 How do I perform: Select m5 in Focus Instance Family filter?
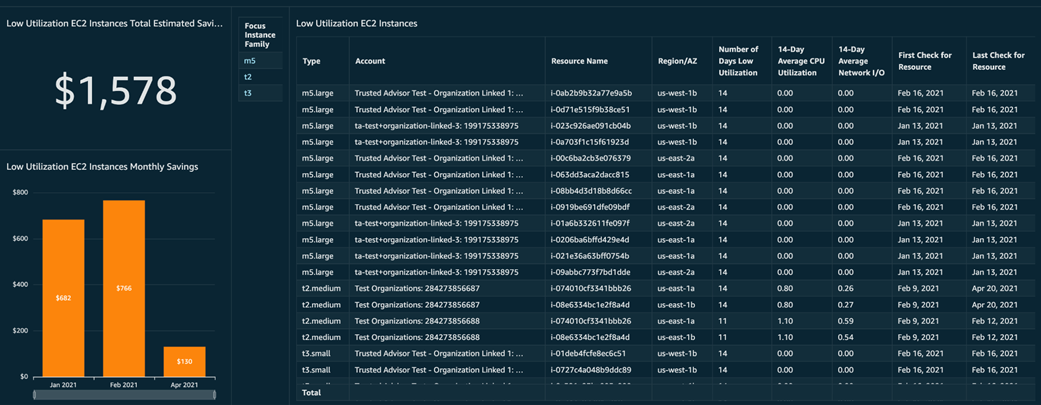tap(250, 61)
